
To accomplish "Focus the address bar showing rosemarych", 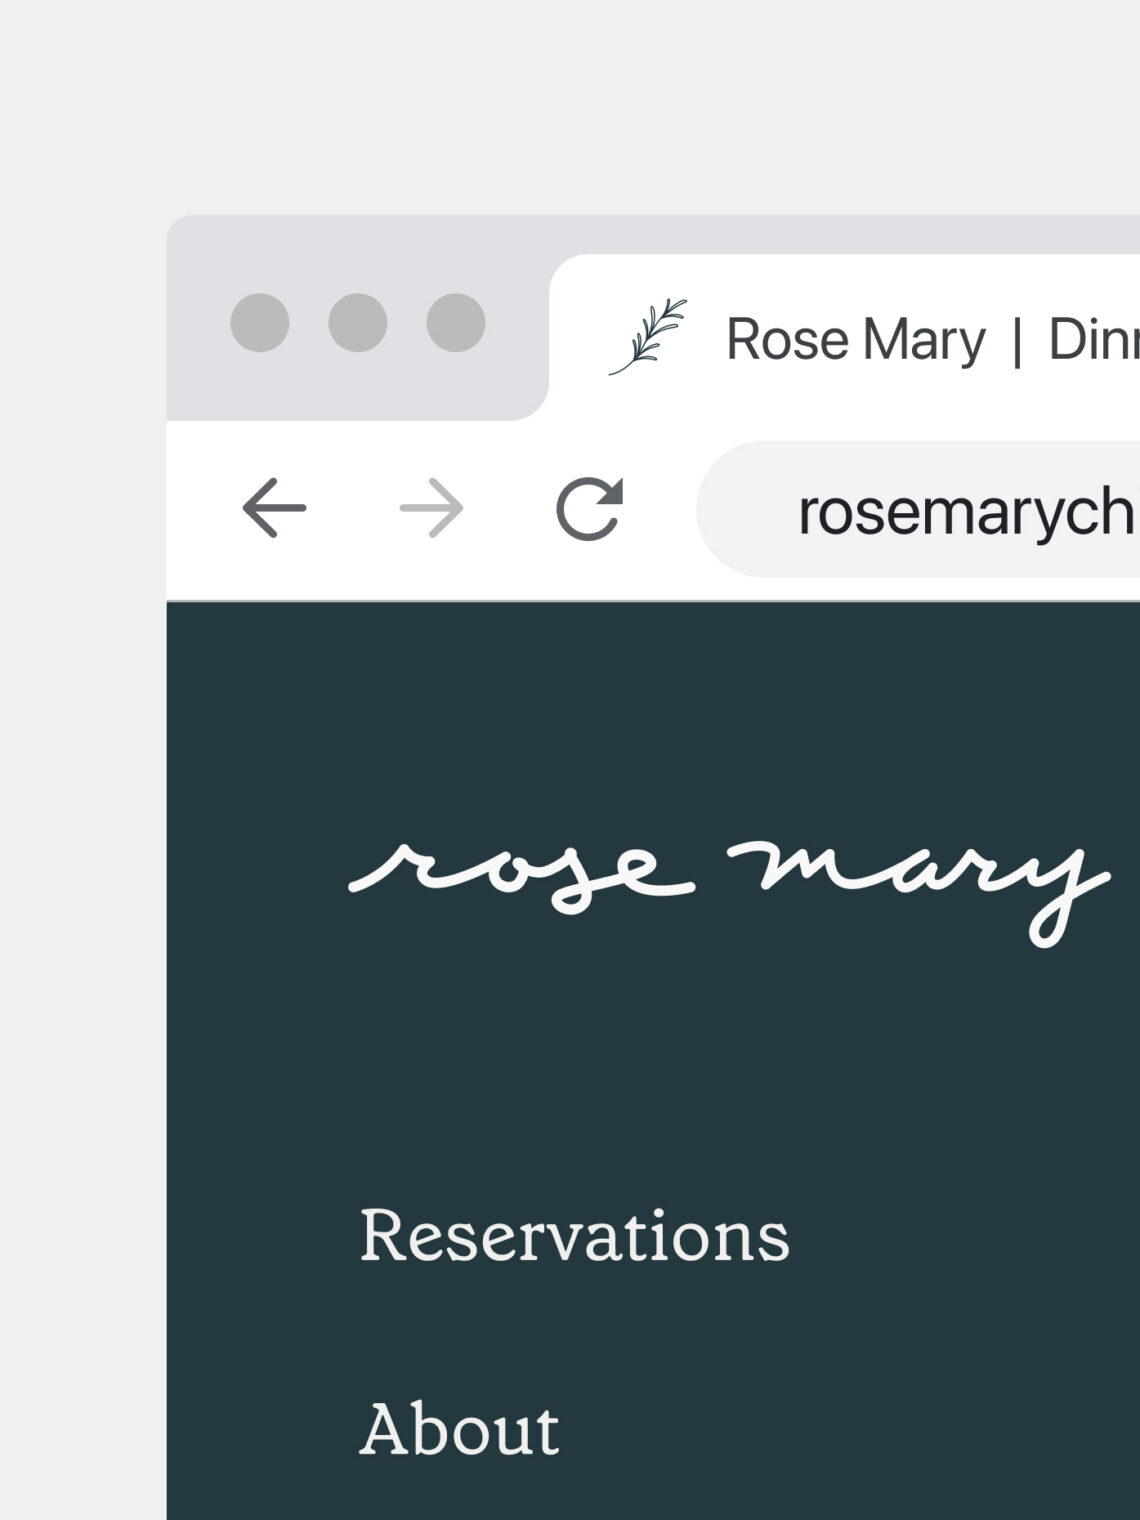I will pyautogui.click(x=918, y=509).
